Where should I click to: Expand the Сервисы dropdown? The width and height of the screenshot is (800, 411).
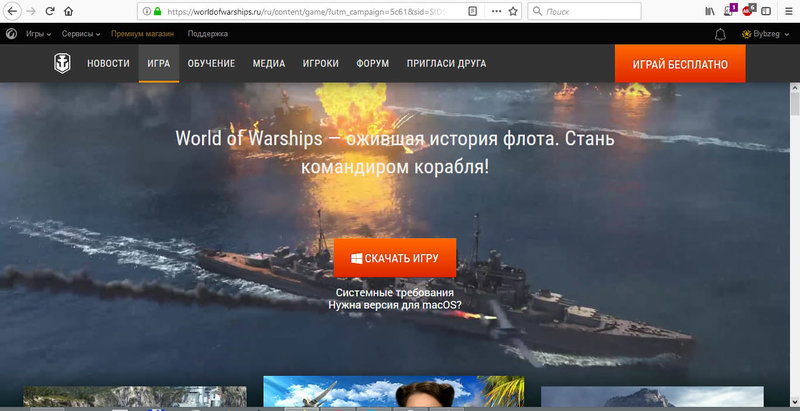(x=81, y=34)
